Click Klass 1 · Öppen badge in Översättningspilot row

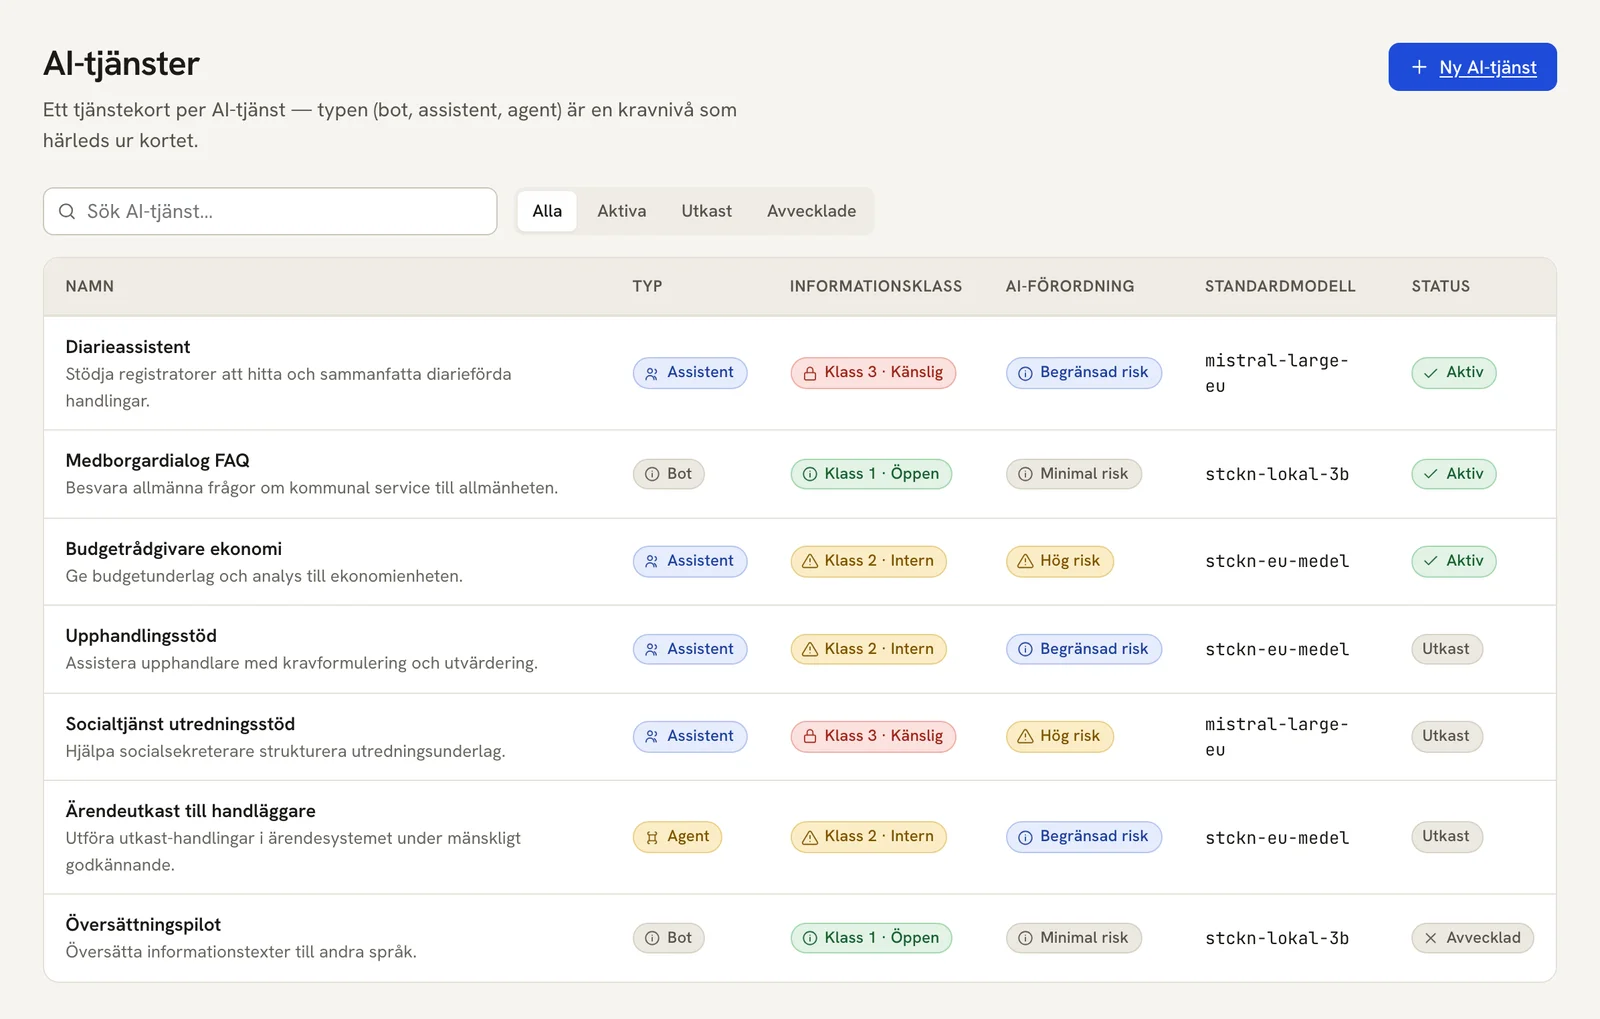pyautogui.click(x=871, y=938)
